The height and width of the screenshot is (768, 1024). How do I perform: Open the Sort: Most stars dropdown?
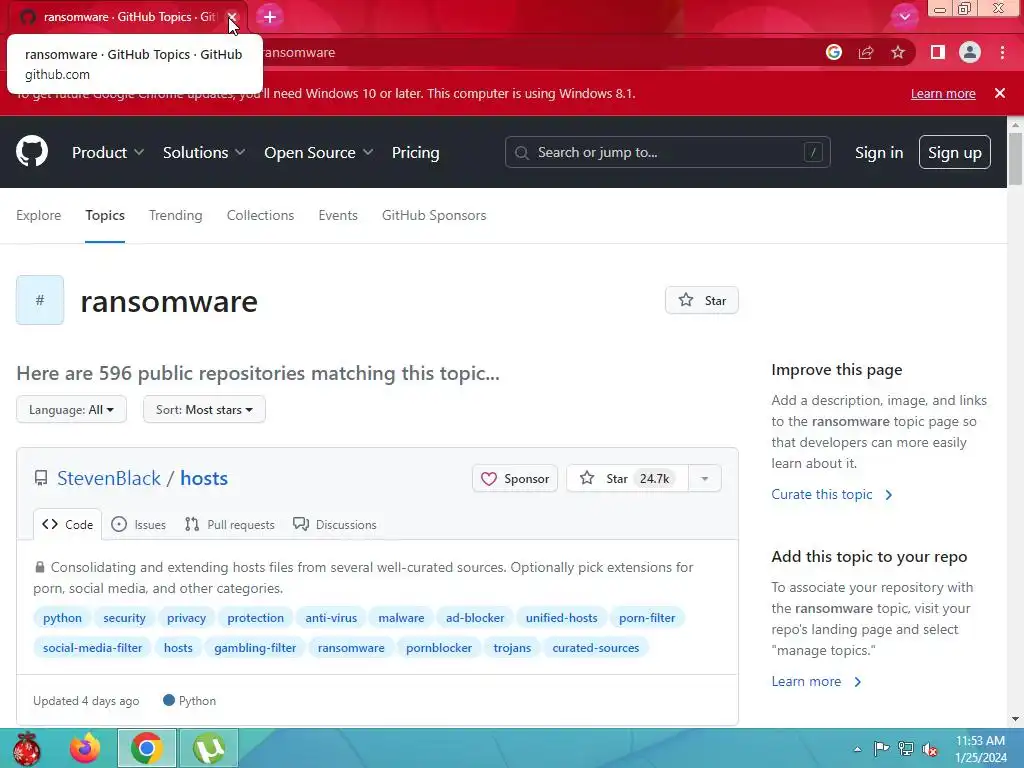pyautogui.click(x=204, y=409)
